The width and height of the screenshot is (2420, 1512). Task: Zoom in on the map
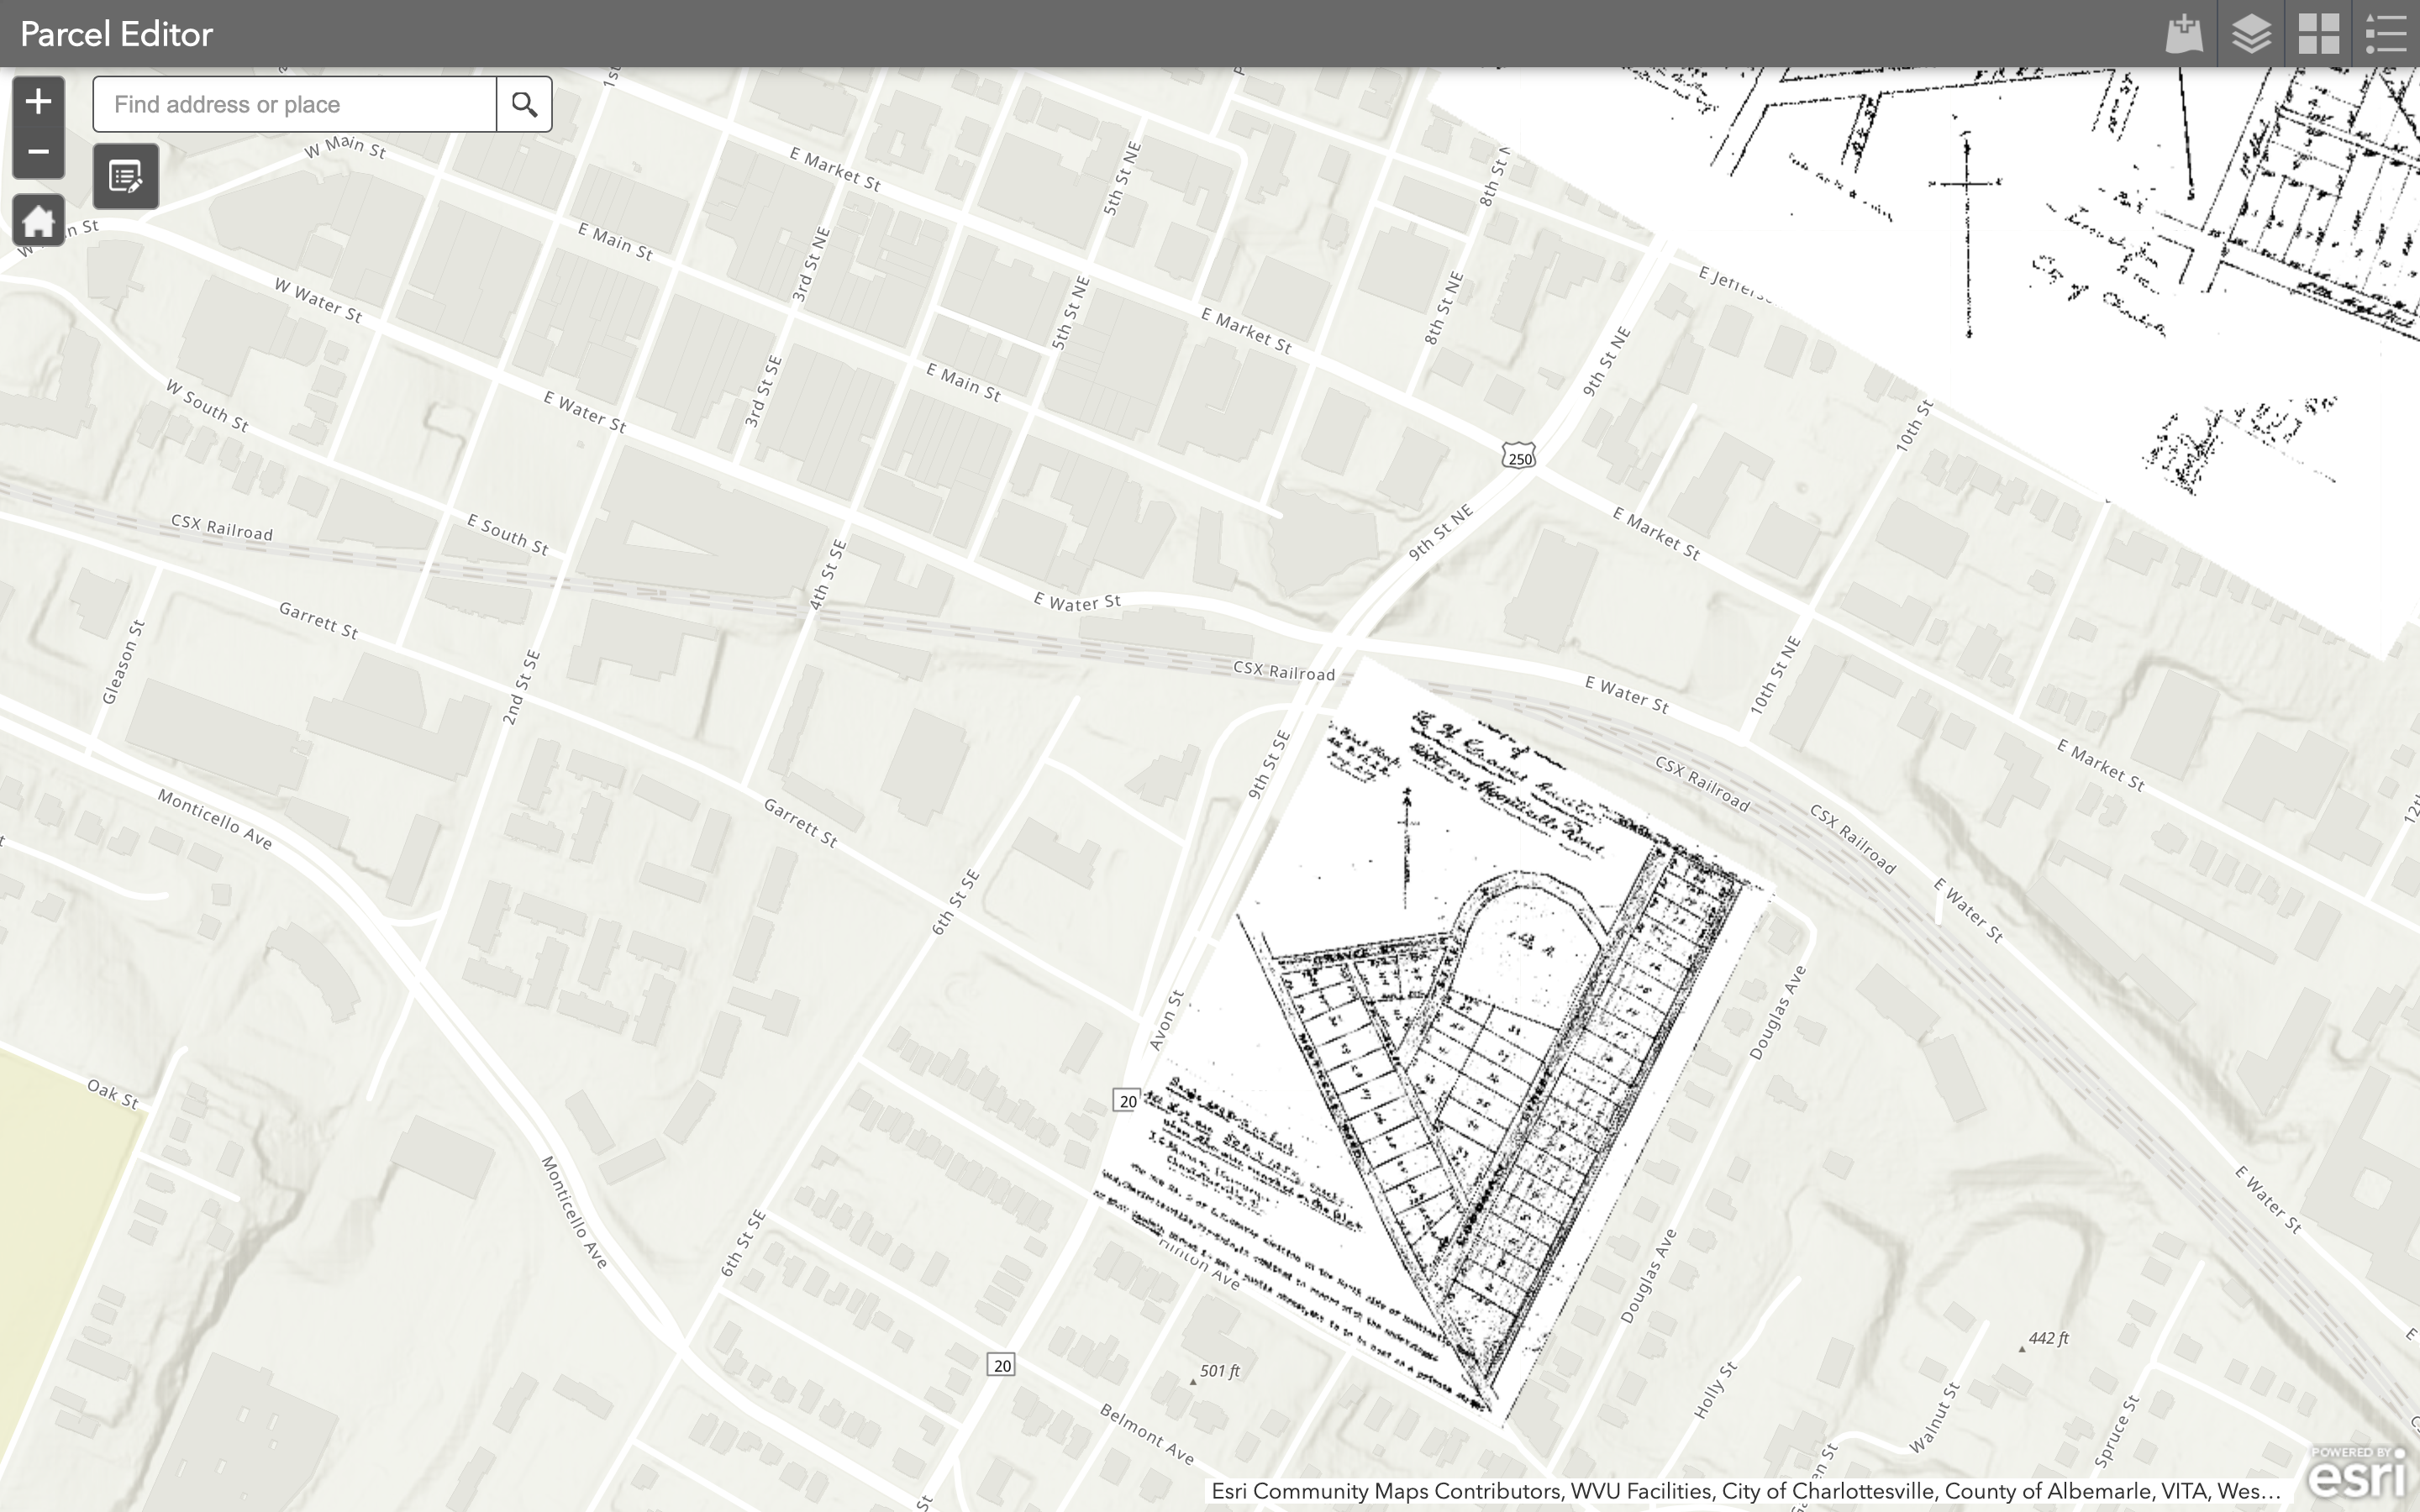38,101
